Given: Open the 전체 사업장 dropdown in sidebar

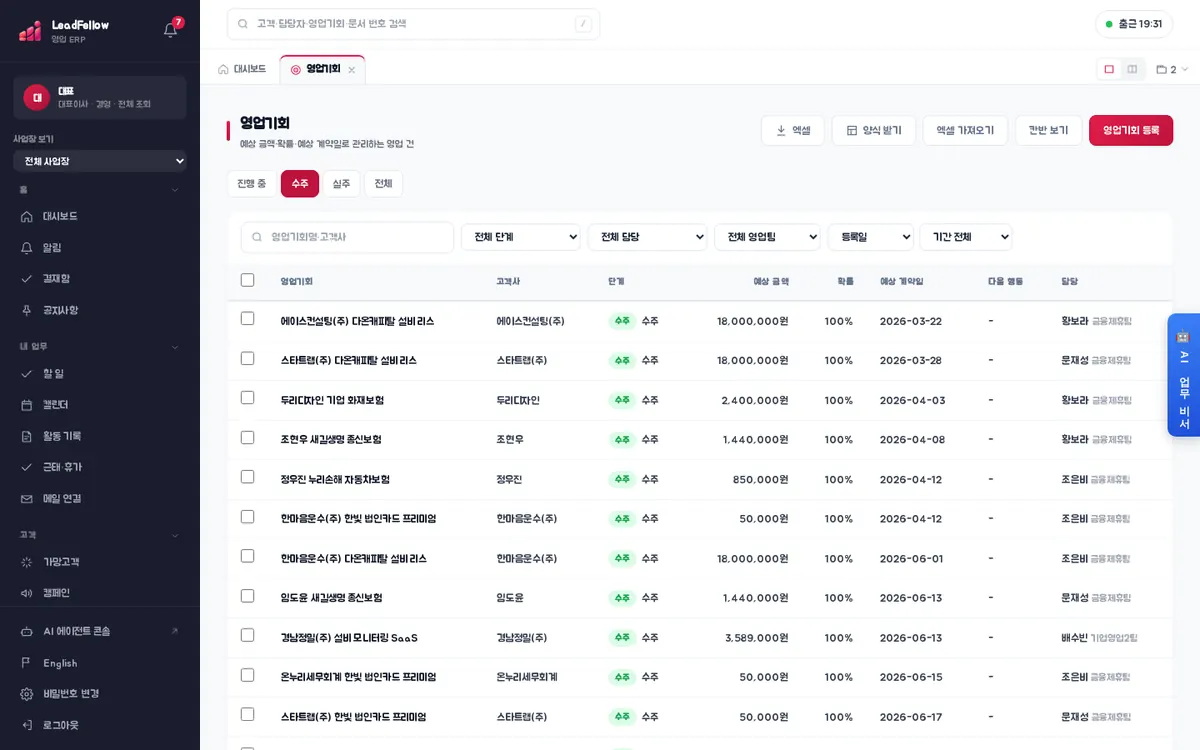Looking at the screenshot, I should [100, 161].
